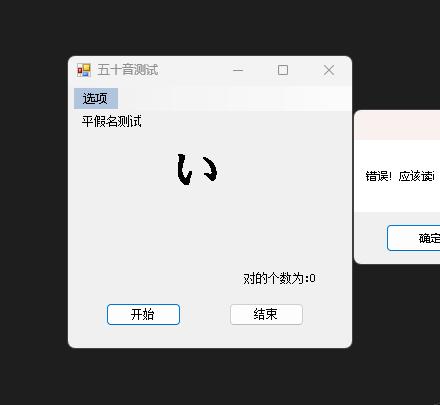Click the 平假名测试 label
Image resolution: width=440 pixels, height=405 pixels.
[112, 121]
